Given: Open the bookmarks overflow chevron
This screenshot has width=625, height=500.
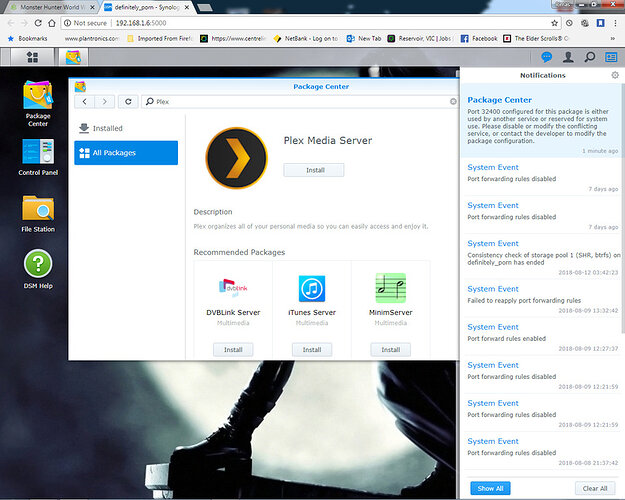Looking at the screenshot, I should [x=613, y=39].
